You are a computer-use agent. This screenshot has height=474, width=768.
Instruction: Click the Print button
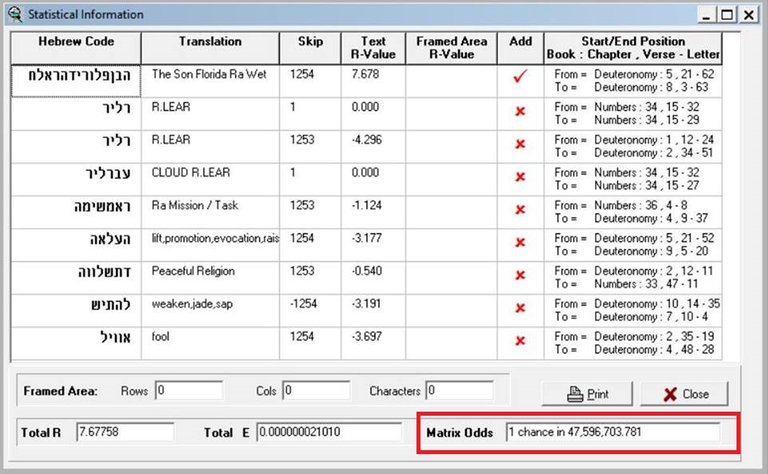tap(587, 394)
